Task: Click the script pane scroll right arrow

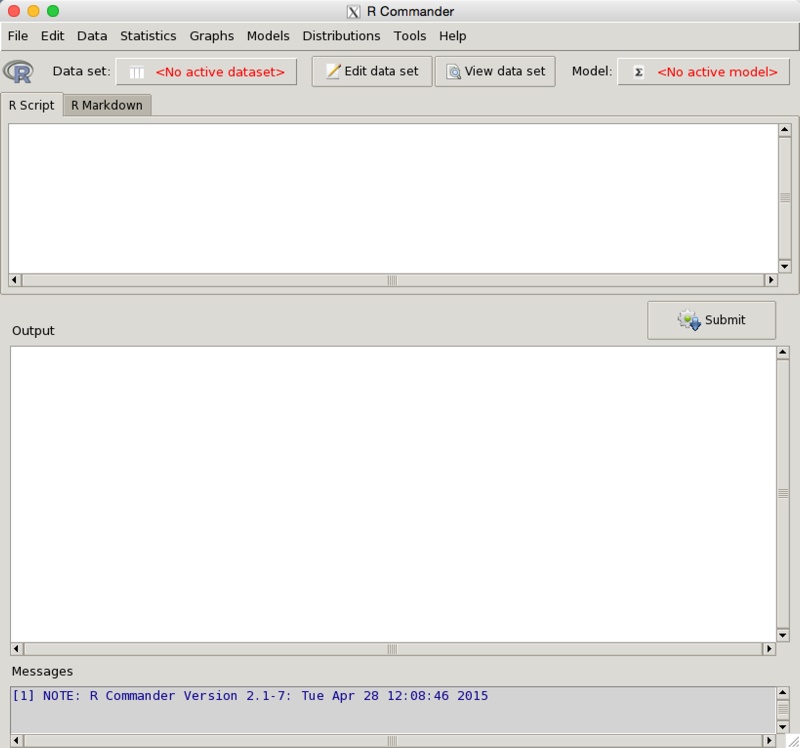Action: (771, 280)
